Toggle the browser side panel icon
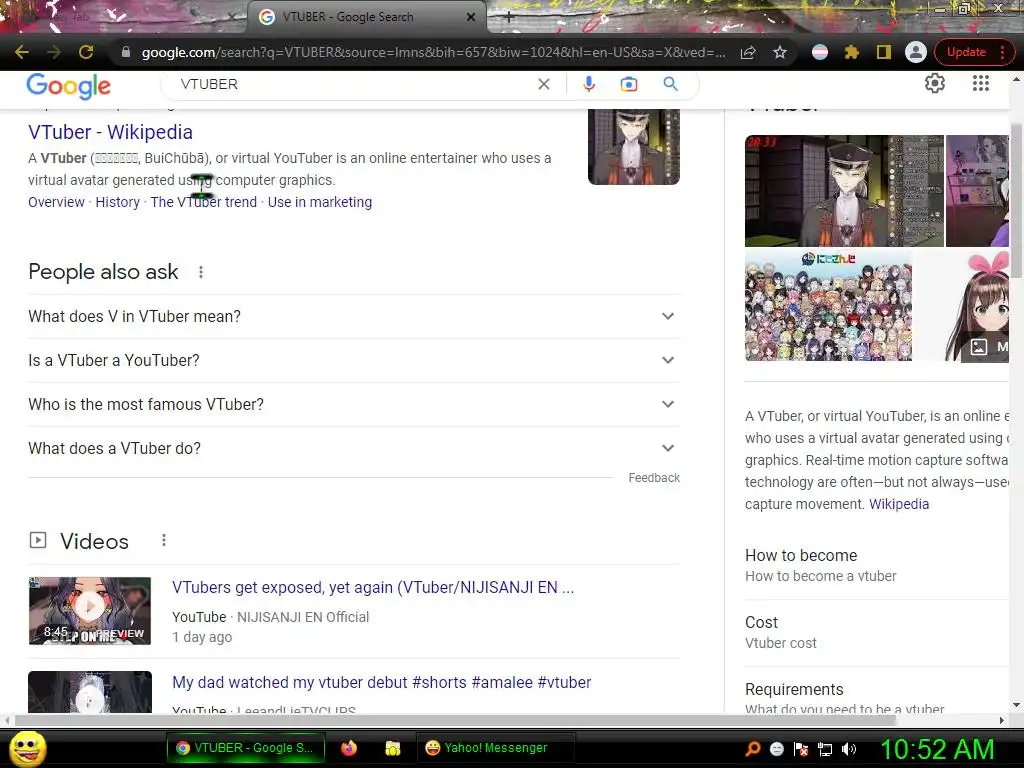 point(884,52)
